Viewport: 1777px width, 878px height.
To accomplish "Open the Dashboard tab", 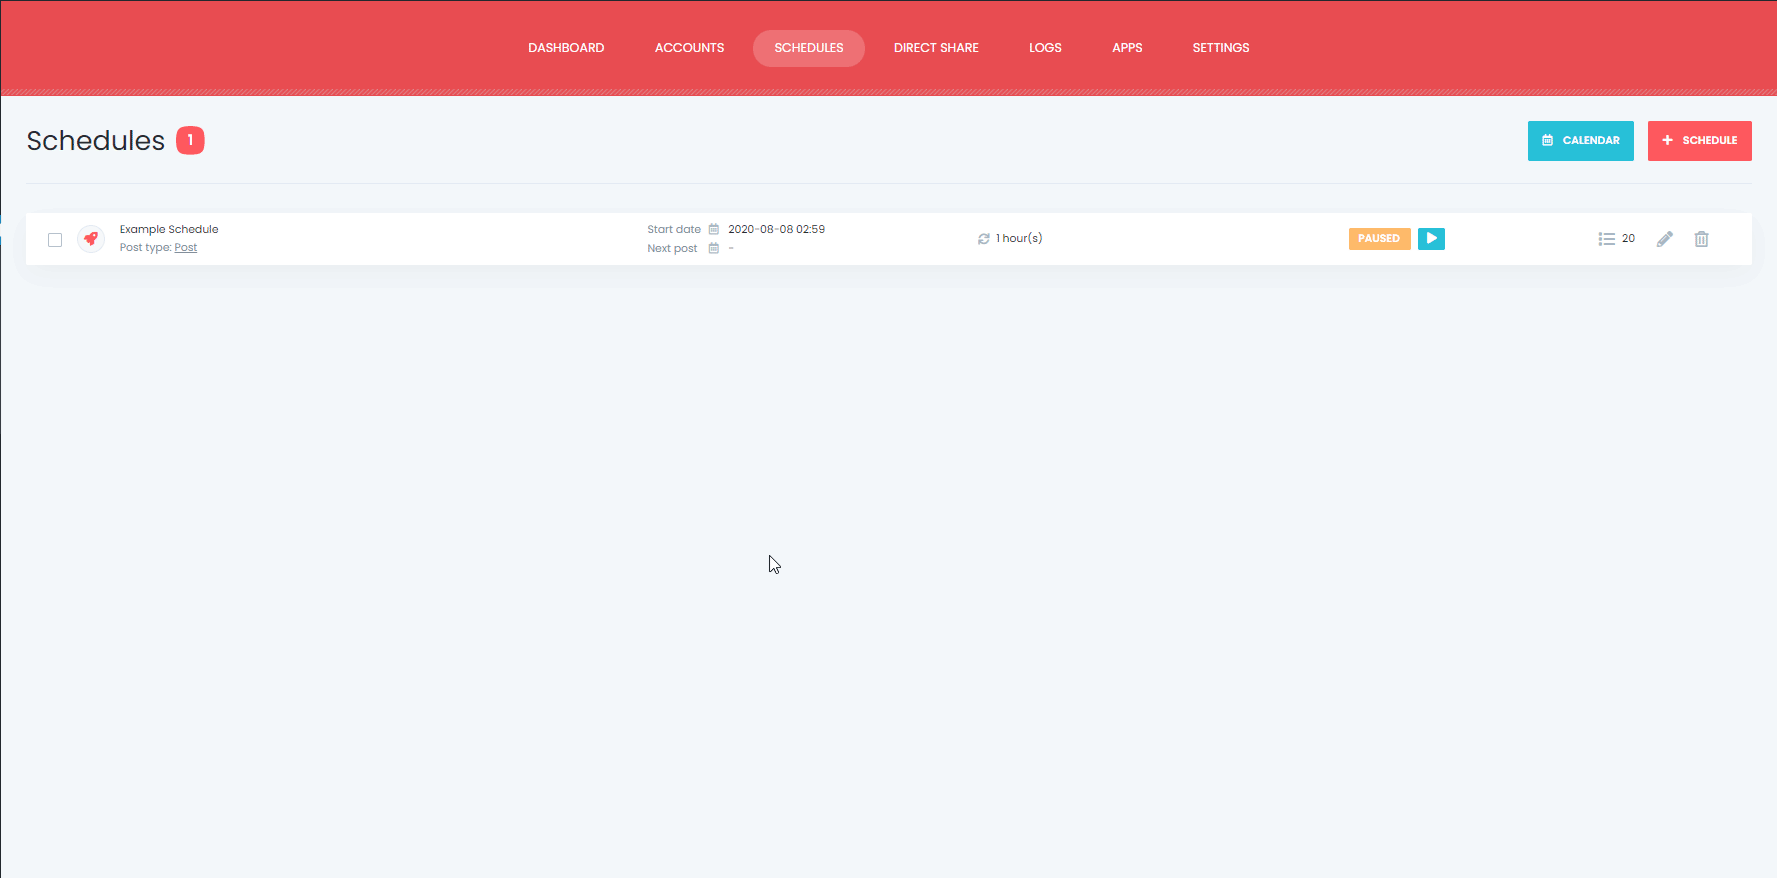I will pos(566,48).
